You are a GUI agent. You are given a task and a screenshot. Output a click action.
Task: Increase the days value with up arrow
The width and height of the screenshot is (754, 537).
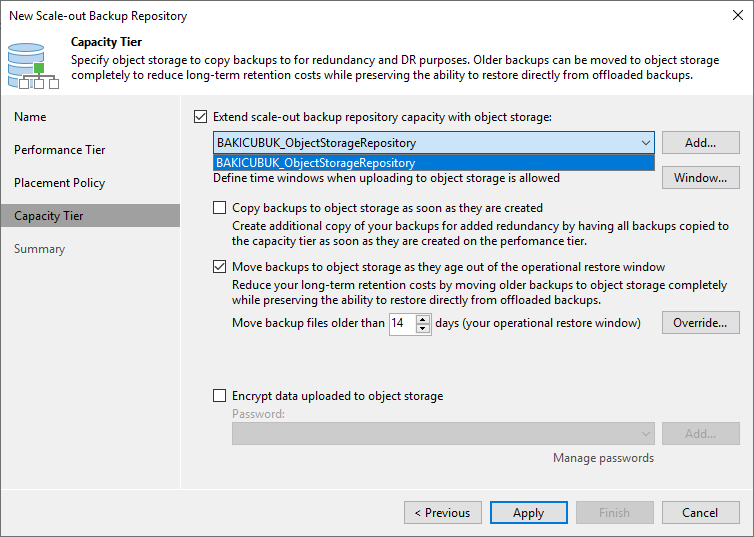point(423,319)
